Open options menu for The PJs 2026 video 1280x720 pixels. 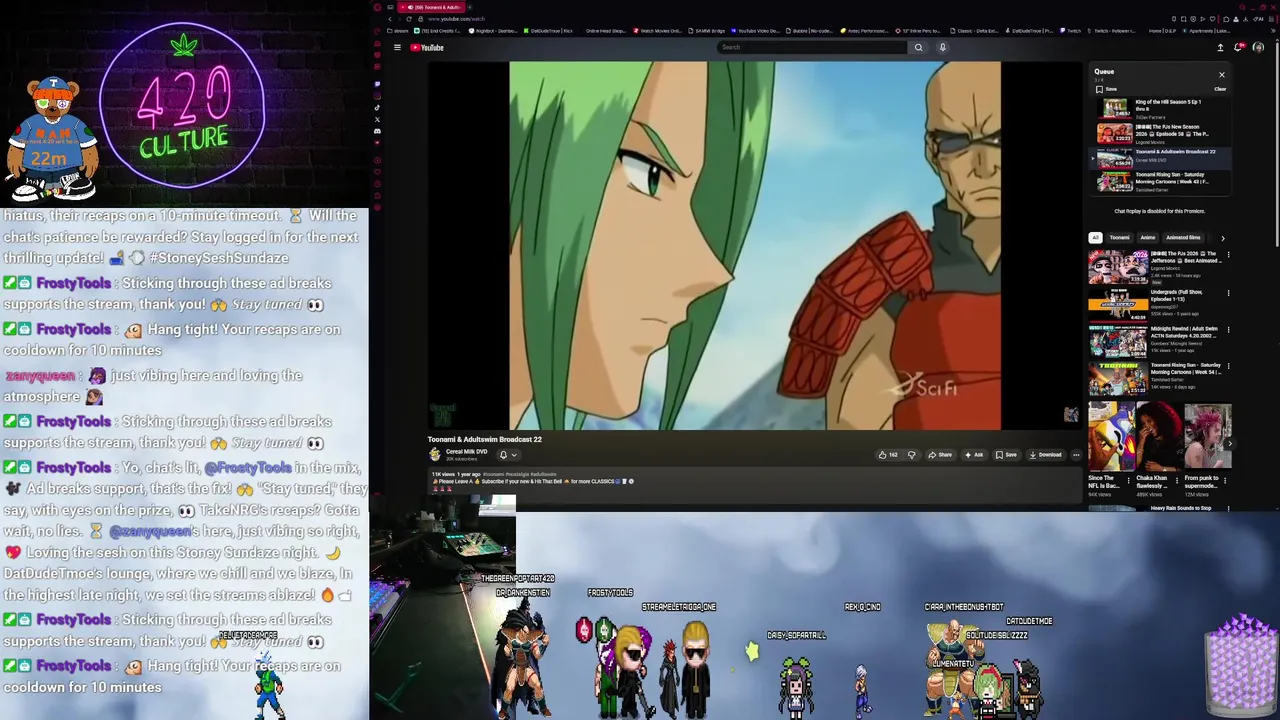[1228, 255]
